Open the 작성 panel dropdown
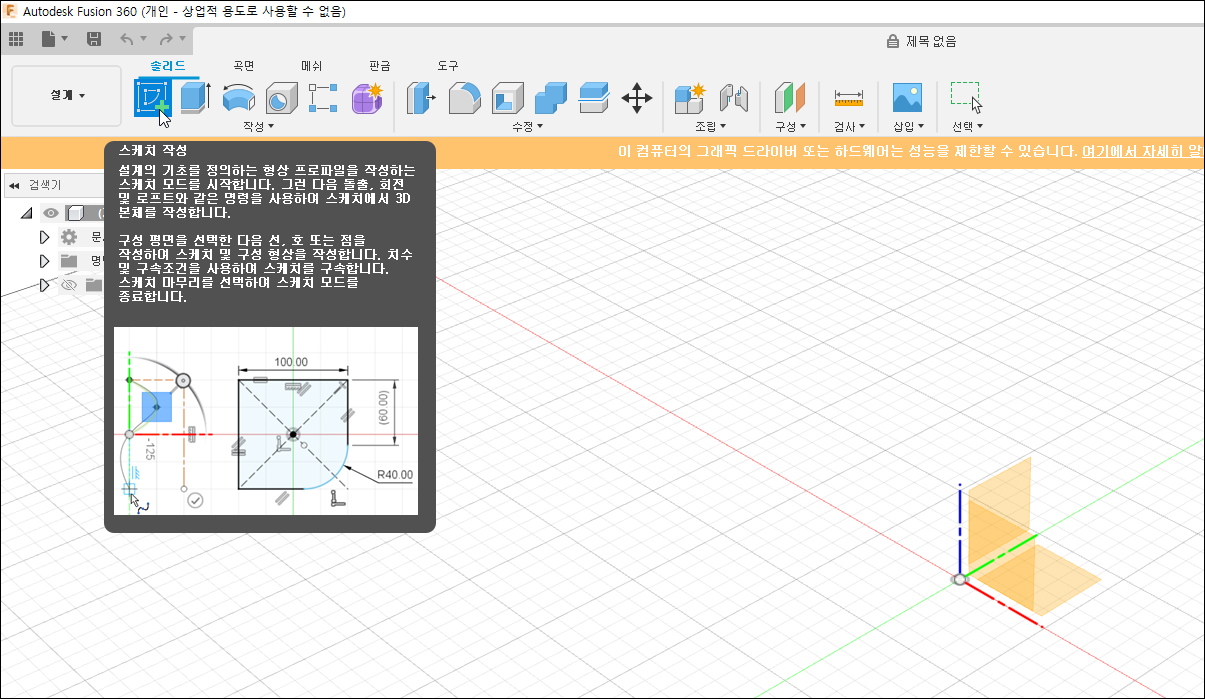1205x699 pixels. [258, 127]
